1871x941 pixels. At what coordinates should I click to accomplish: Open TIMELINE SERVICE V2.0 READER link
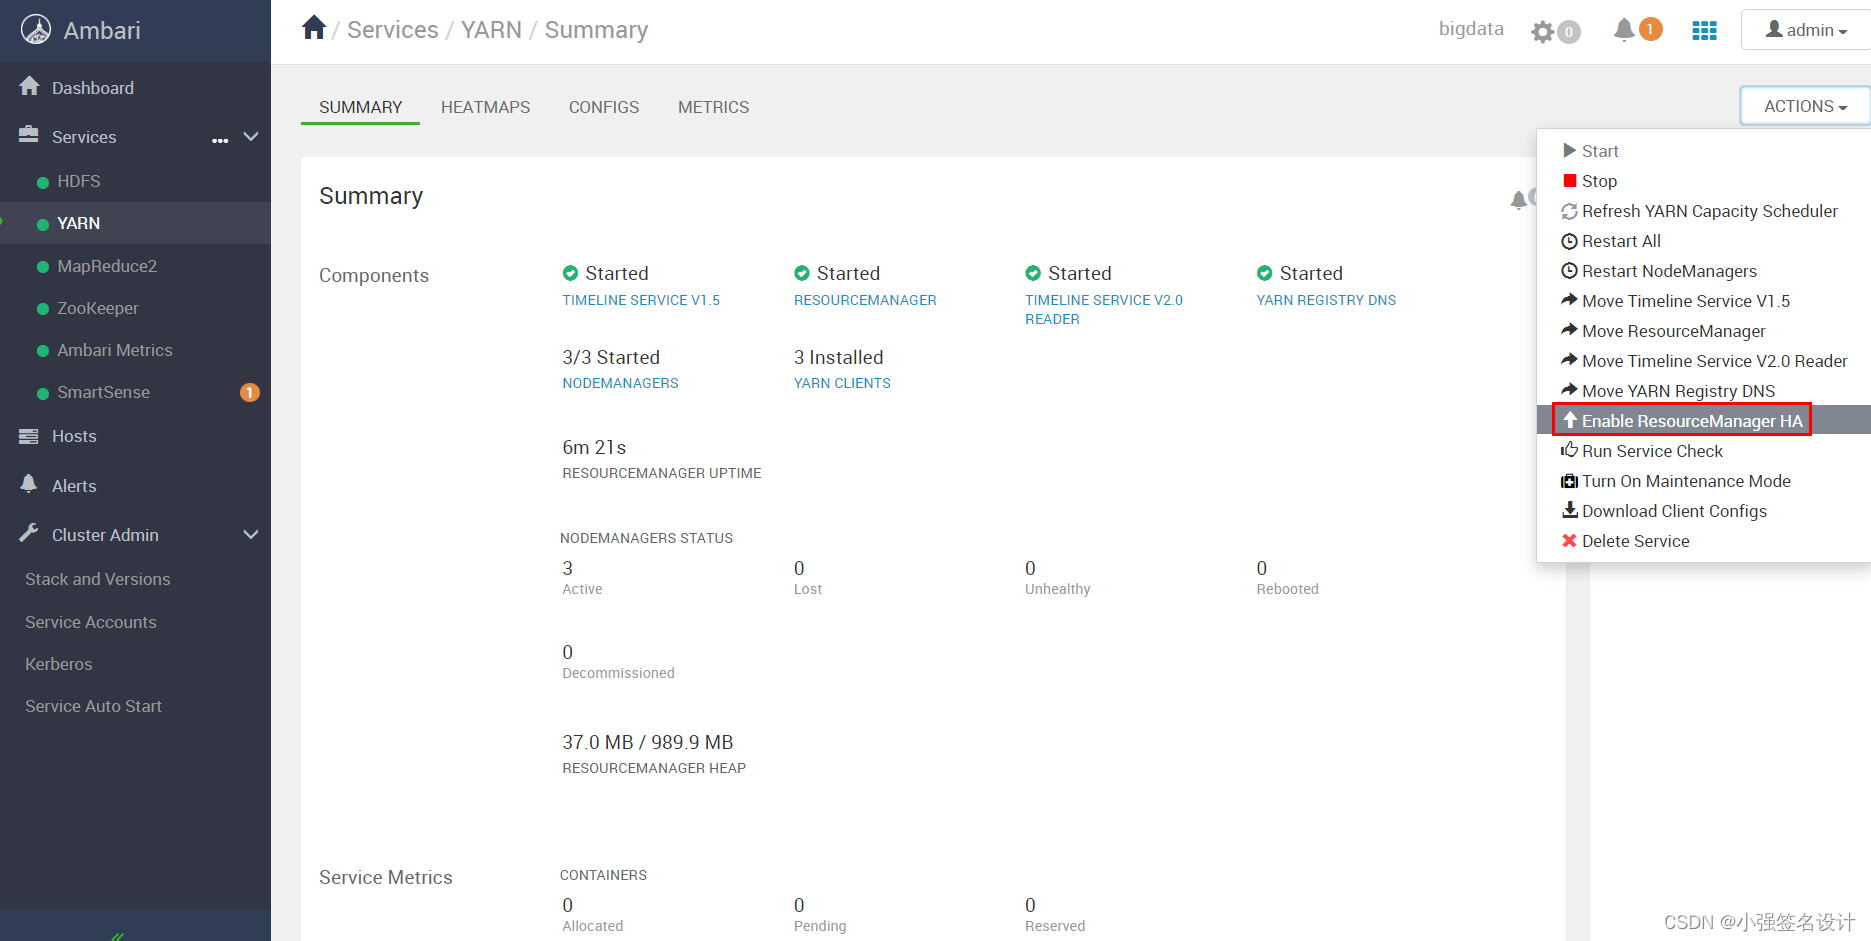point(1104,309)
